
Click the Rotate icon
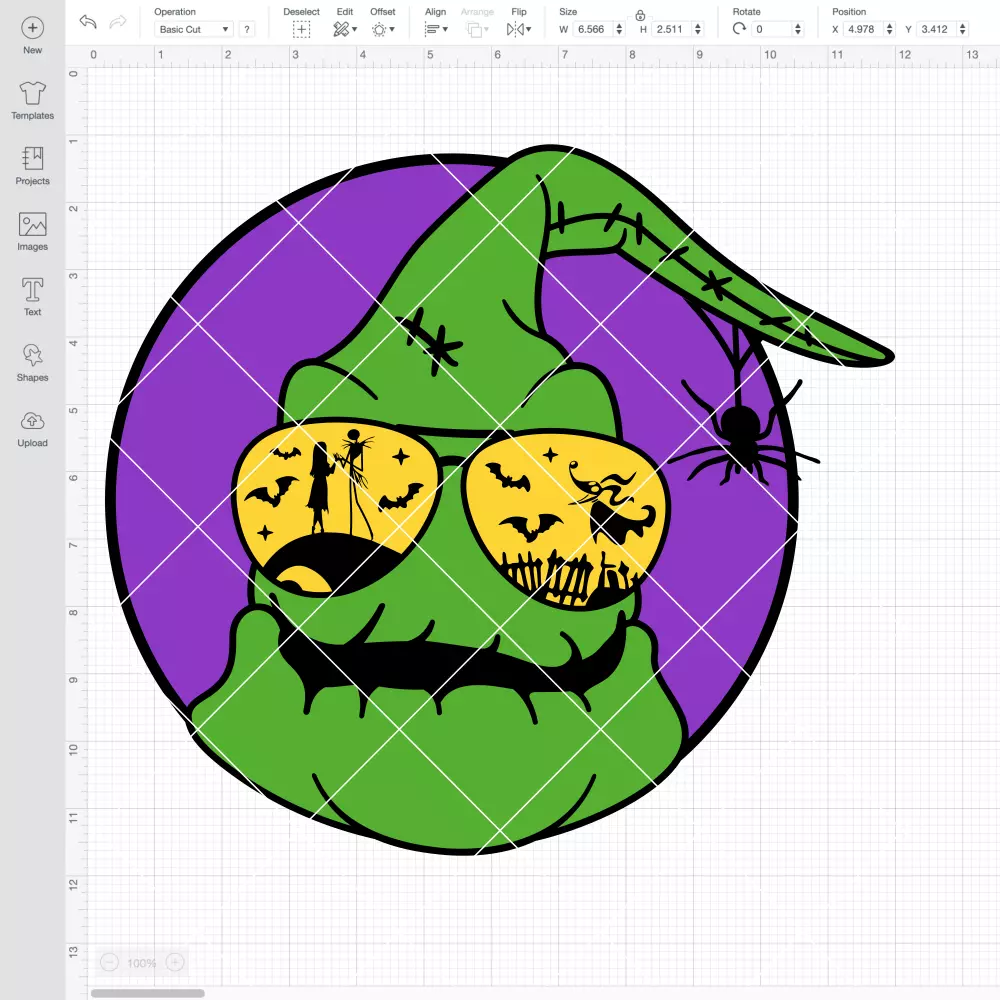click(739, 29)
